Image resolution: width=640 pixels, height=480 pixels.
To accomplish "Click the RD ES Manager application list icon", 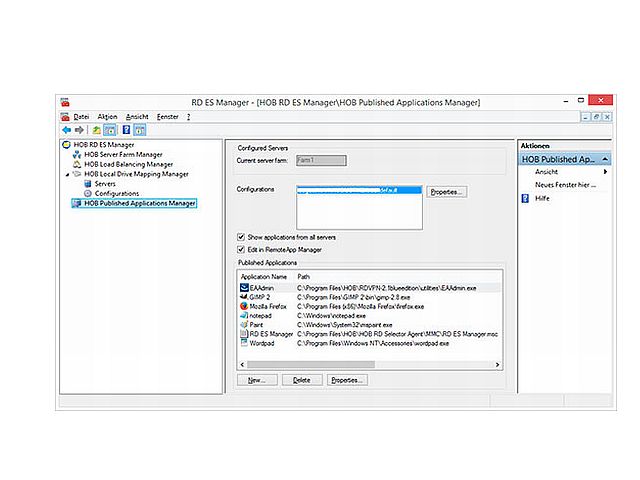I will click(x=244, y=334).
